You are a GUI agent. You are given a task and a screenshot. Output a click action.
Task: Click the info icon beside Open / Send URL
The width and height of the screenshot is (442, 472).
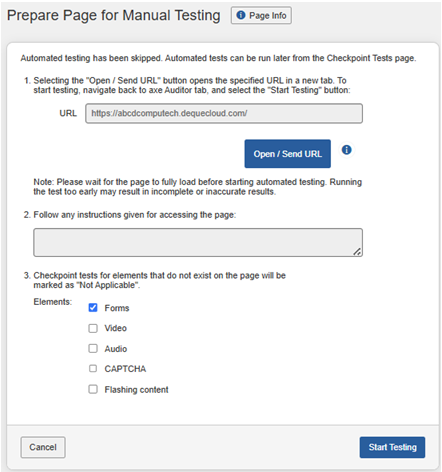click(347, 150)
